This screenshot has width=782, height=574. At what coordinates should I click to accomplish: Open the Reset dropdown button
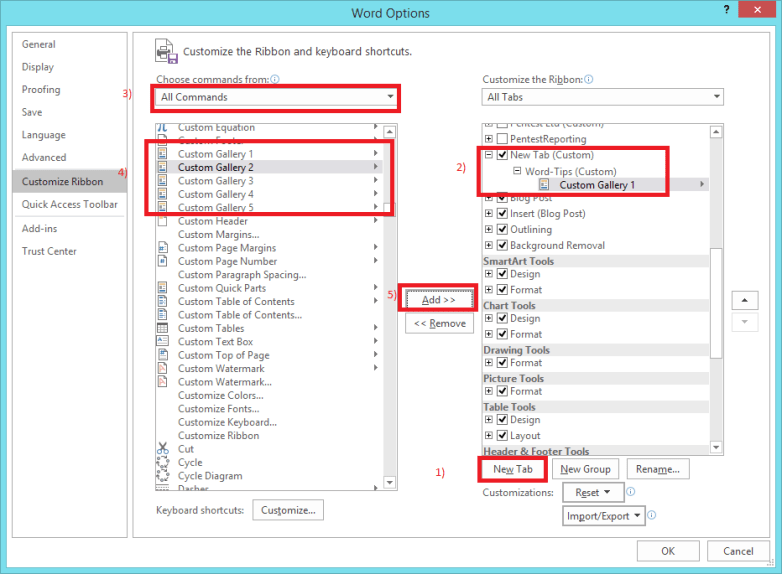[x=593, y=493]
